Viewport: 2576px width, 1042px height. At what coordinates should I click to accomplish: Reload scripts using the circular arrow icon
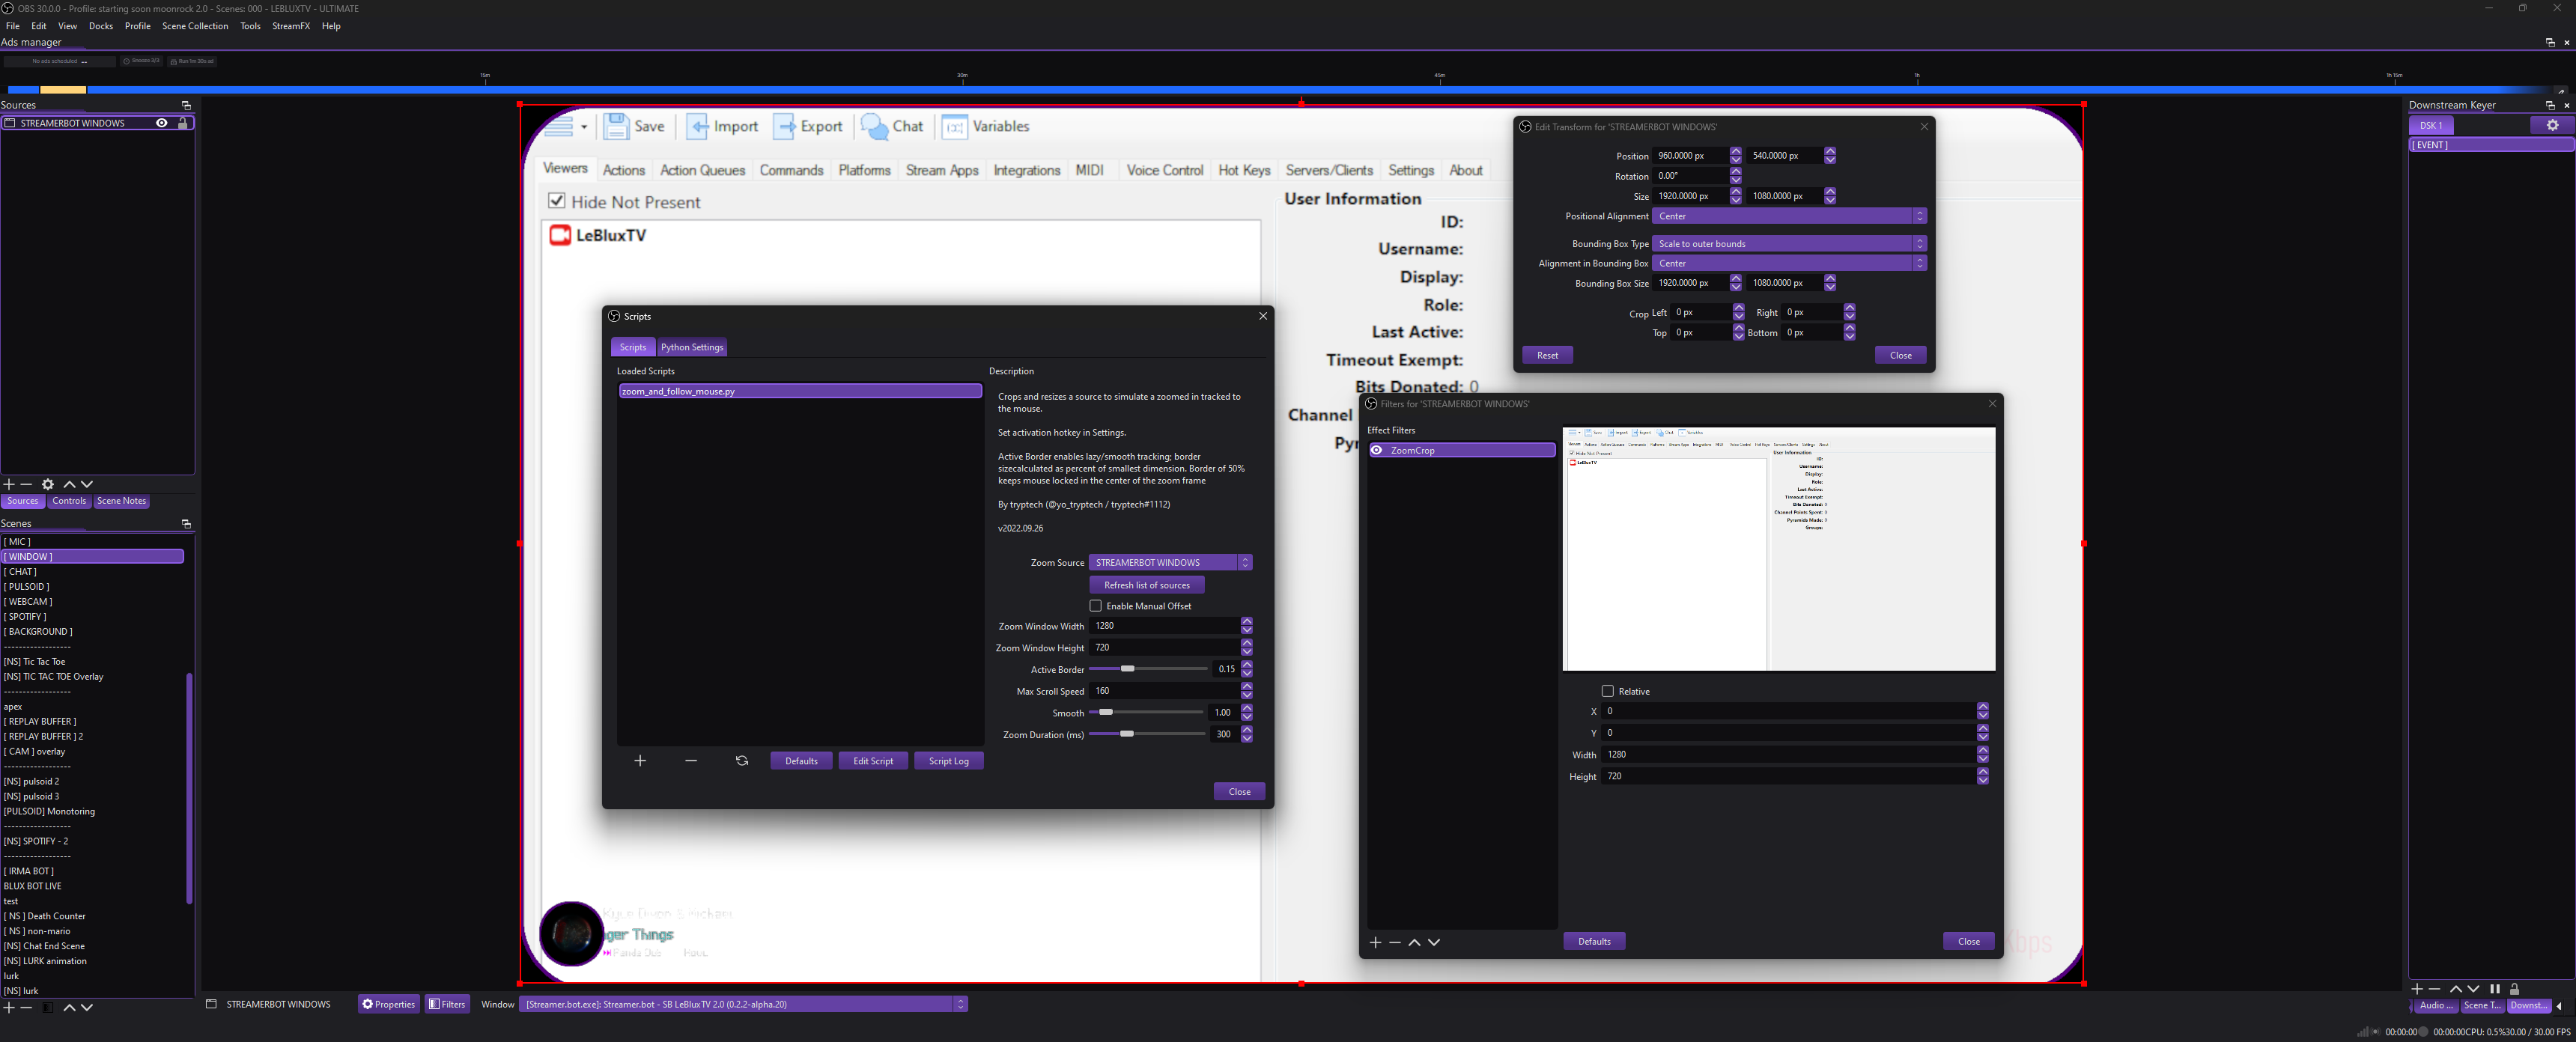click(x=741, y=761)
